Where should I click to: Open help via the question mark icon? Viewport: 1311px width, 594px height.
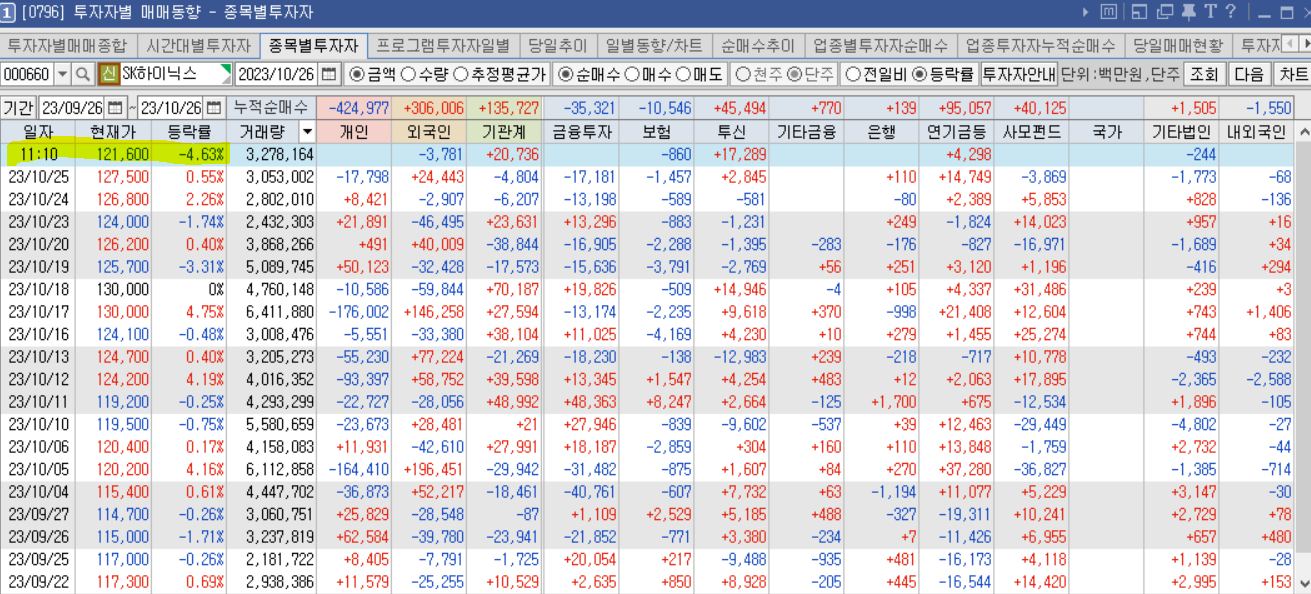(1231, 12)
